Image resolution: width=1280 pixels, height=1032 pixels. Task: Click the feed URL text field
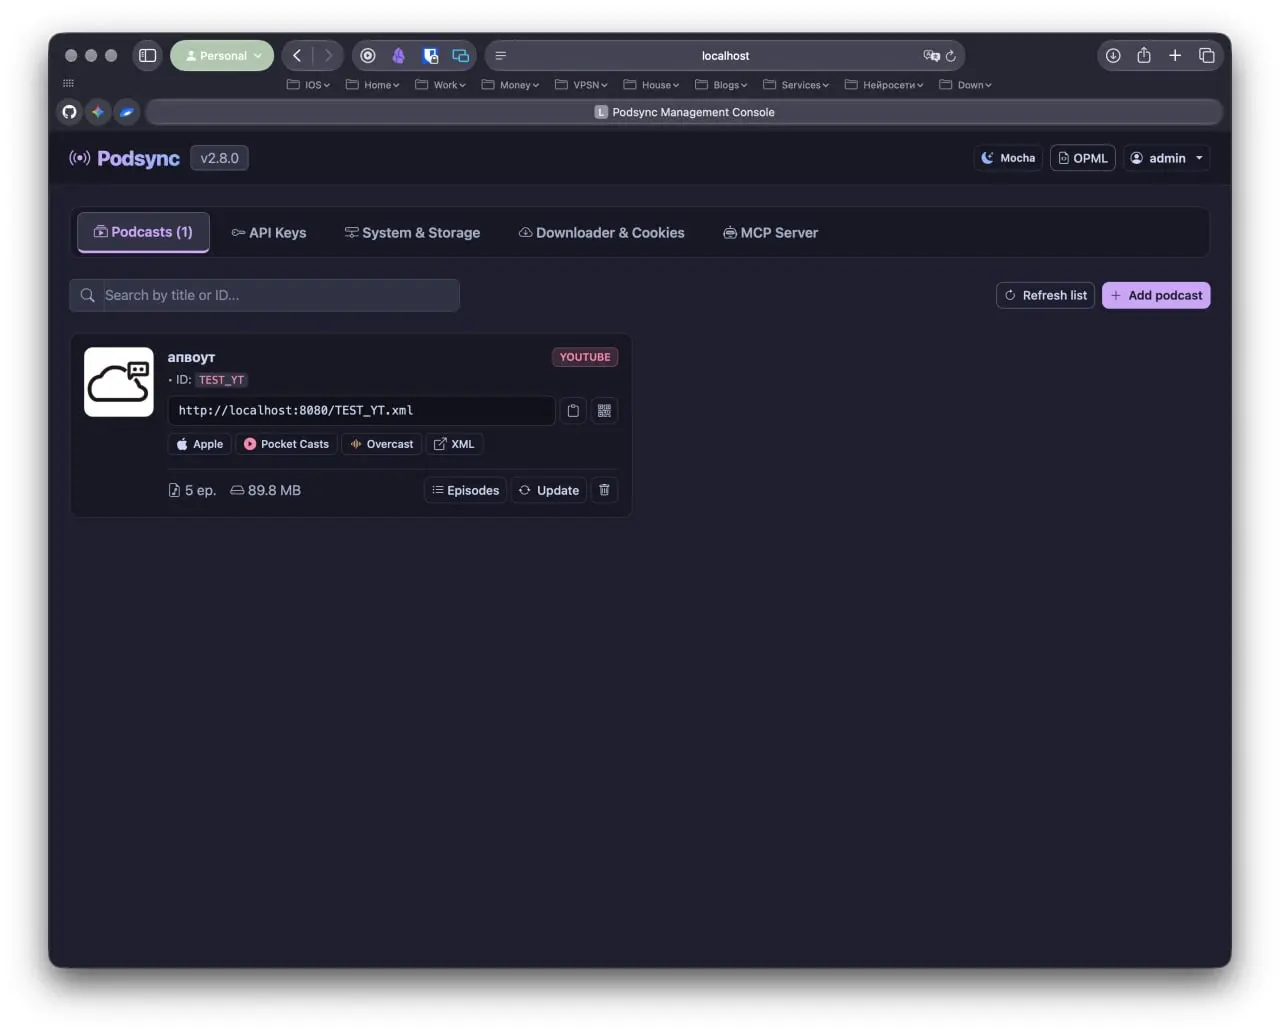pos(361,411)
